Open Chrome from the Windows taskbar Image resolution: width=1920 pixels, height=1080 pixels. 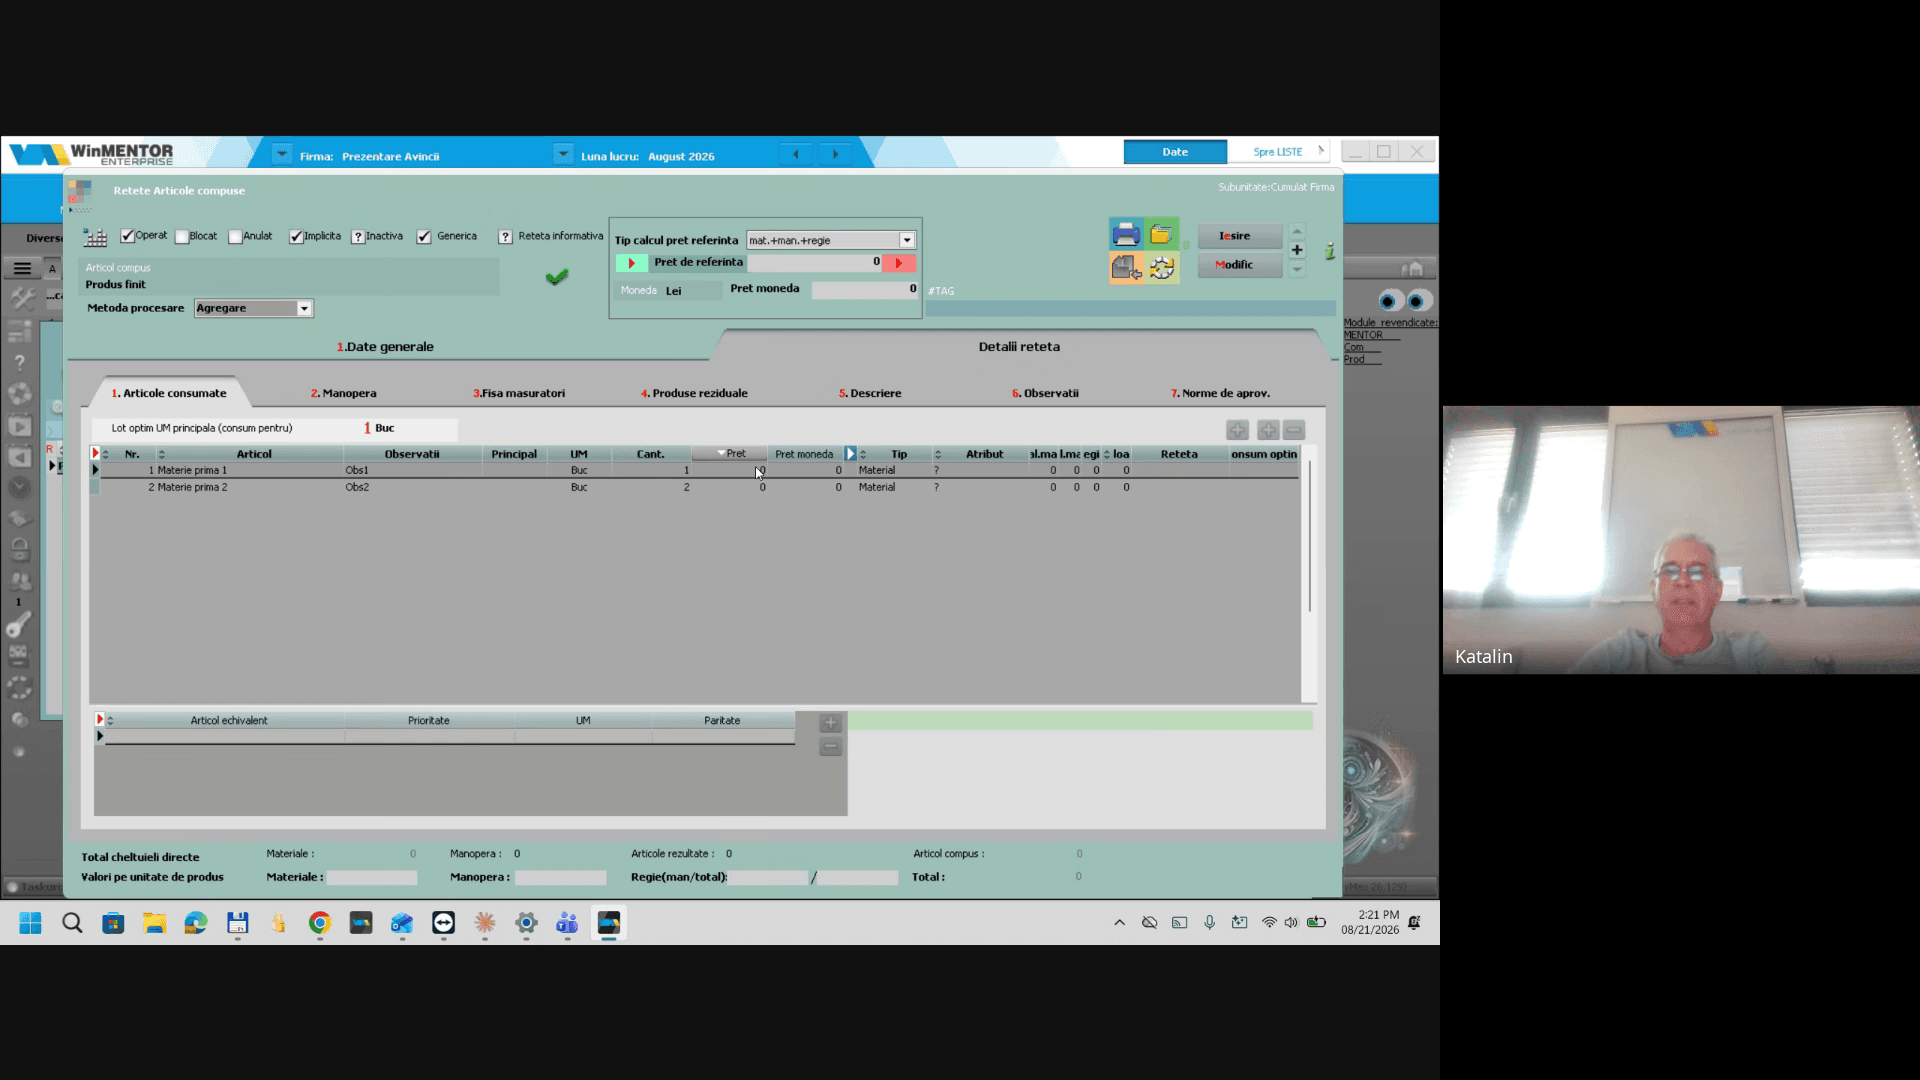point(319,923)
